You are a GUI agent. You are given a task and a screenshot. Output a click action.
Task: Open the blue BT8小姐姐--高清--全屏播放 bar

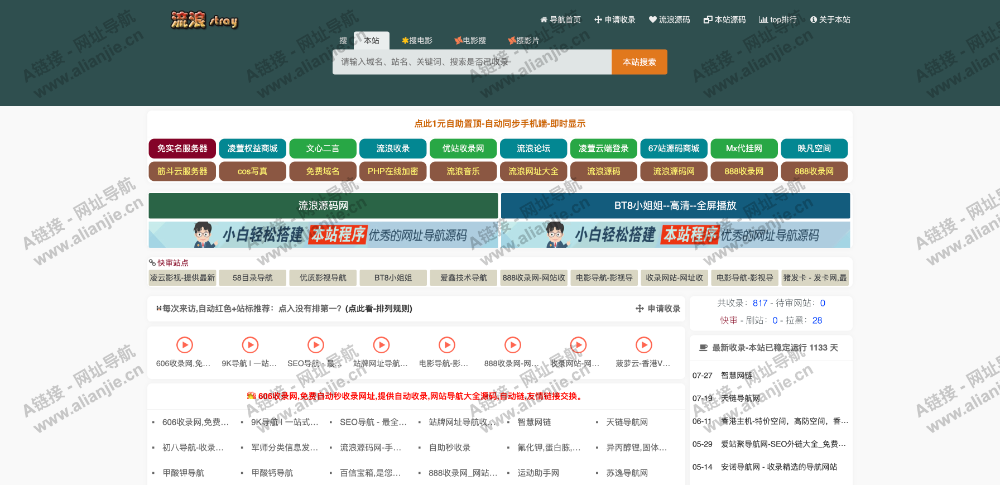coord(675,206)
